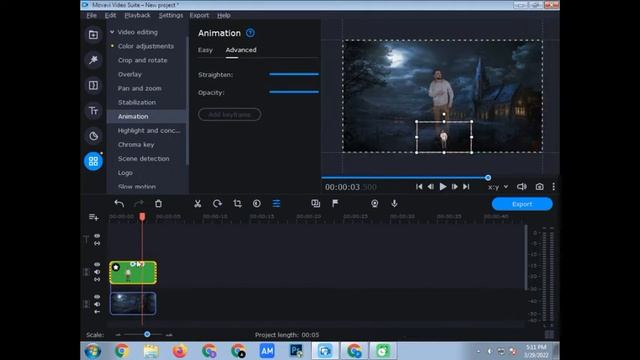The width and height of the screenshot is (640, 360).
Task: Play the preview video
Action: [443, 187]
